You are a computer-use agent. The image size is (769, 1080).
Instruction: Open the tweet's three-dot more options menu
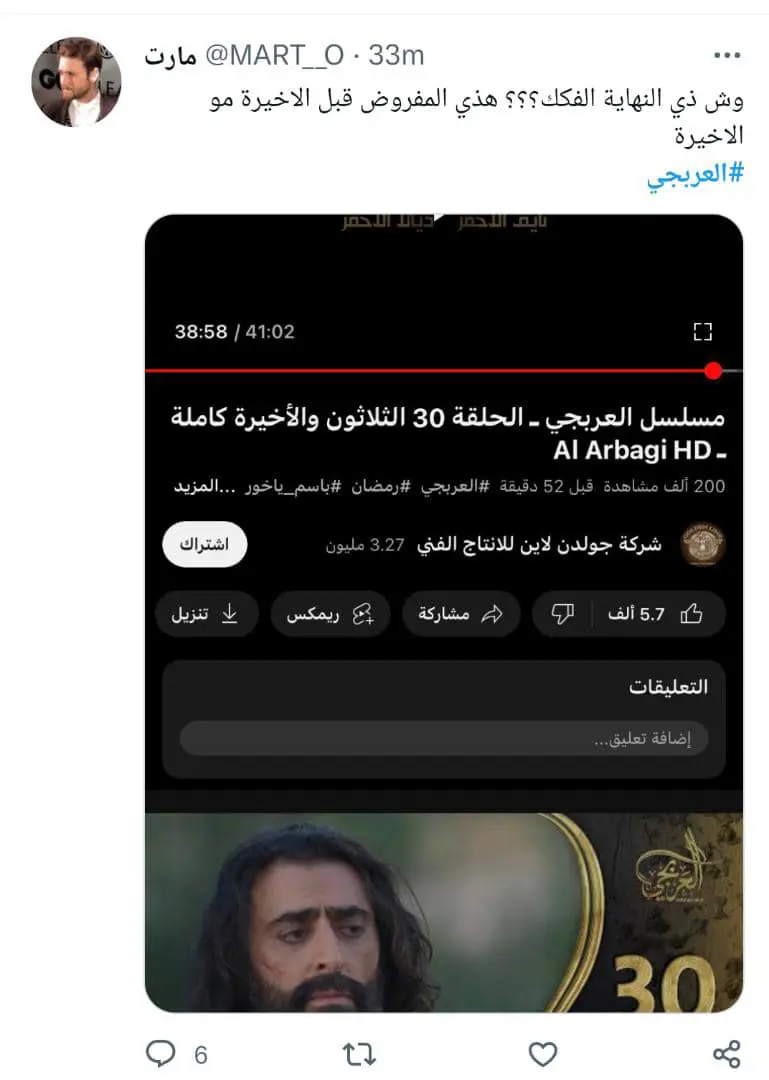727,55
